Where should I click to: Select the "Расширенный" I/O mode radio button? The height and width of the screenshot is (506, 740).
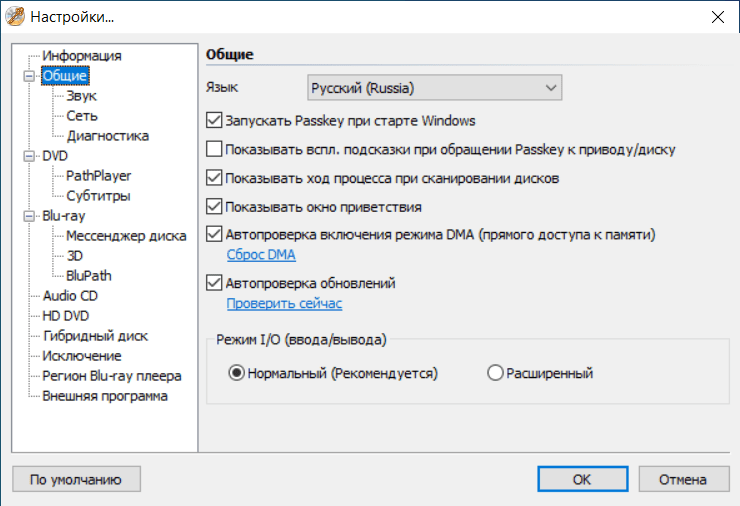tap(494, 374)
